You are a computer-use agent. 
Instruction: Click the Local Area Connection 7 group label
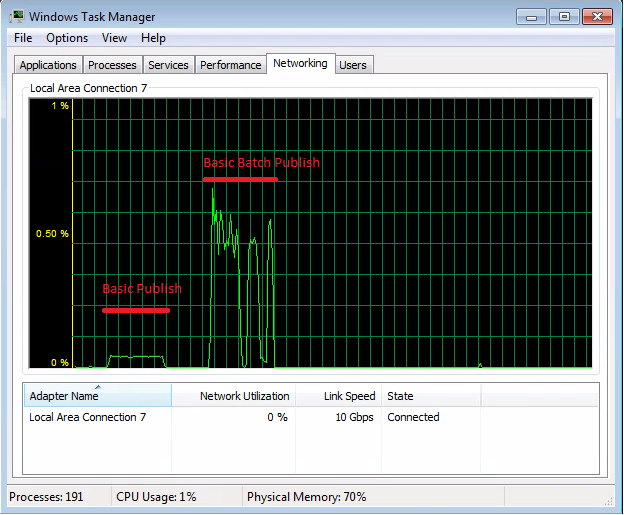click(88, 88)
